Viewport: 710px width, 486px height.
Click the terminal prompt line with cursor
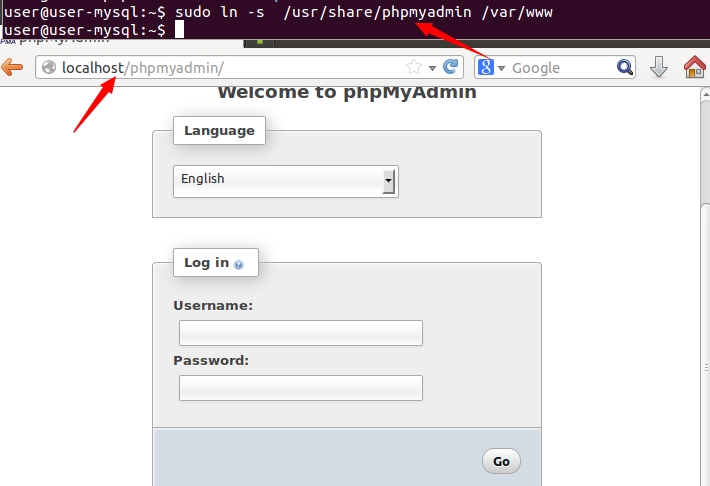click(x=93, y=30)
